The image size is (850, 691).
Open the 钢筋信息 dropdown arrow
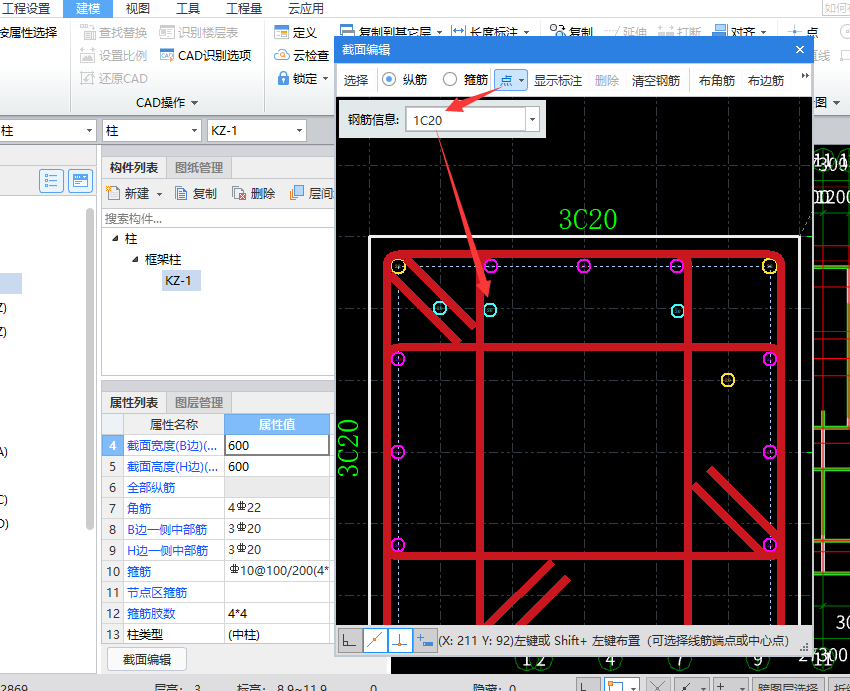532,119
